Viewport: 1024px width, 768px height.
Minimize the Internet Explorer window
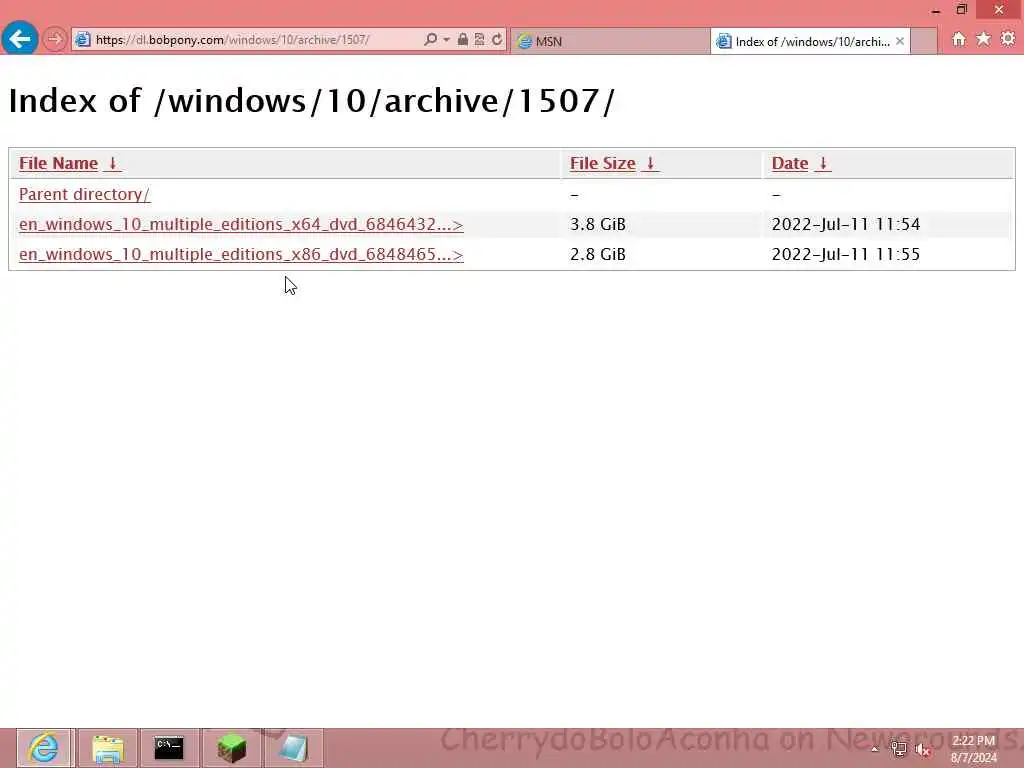click(x=936, y=10)
